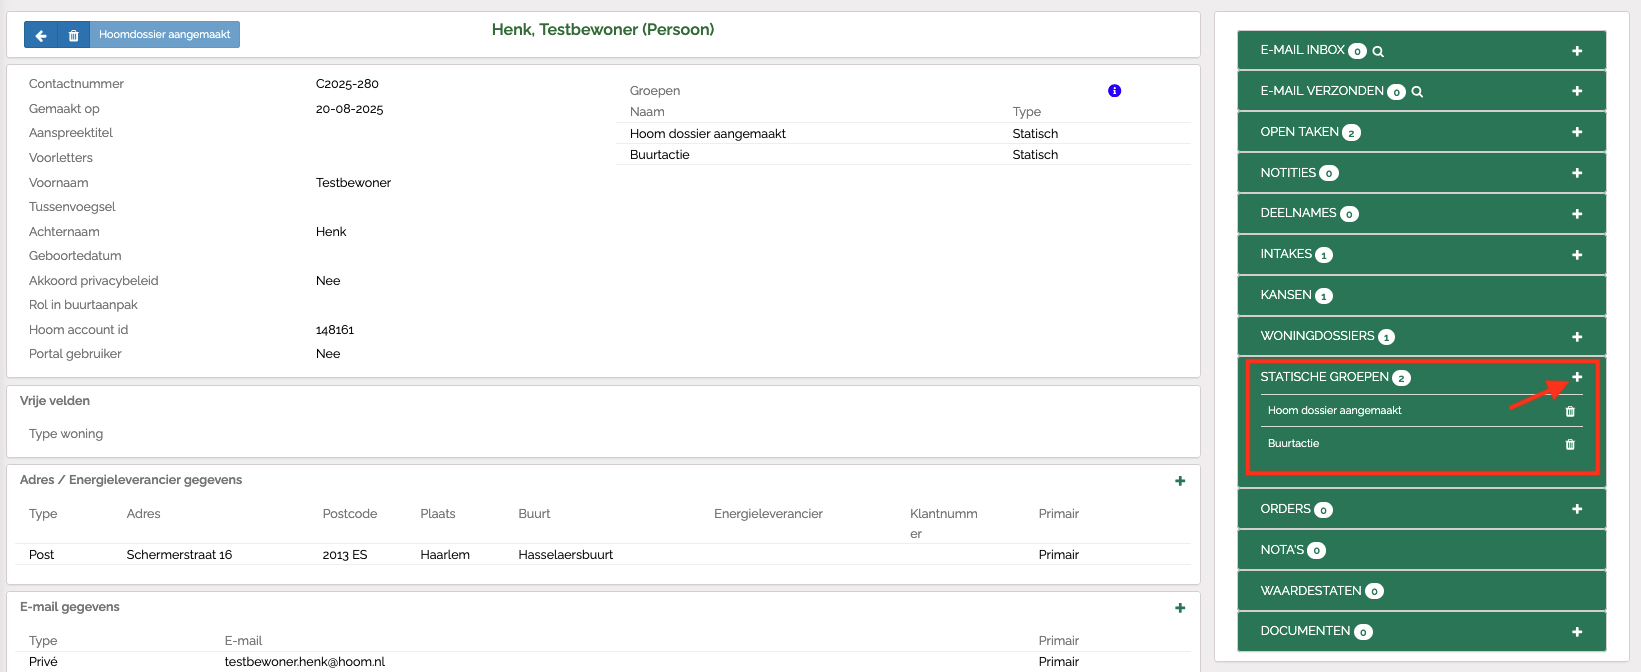Viewport: 1641px width, 672px height.
Task: Expand the Intakes section
Action: pos(1286,254)
